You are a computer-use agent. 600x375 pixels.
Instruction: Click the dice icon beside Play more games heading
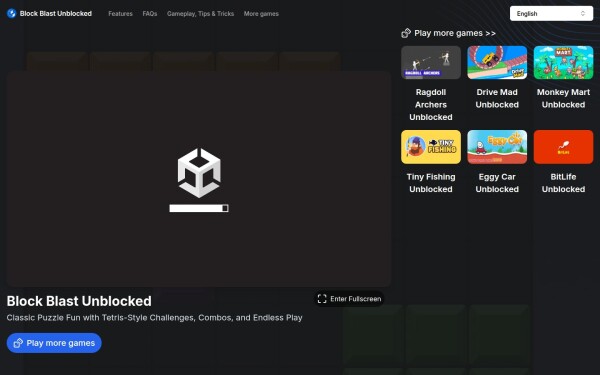406,33
